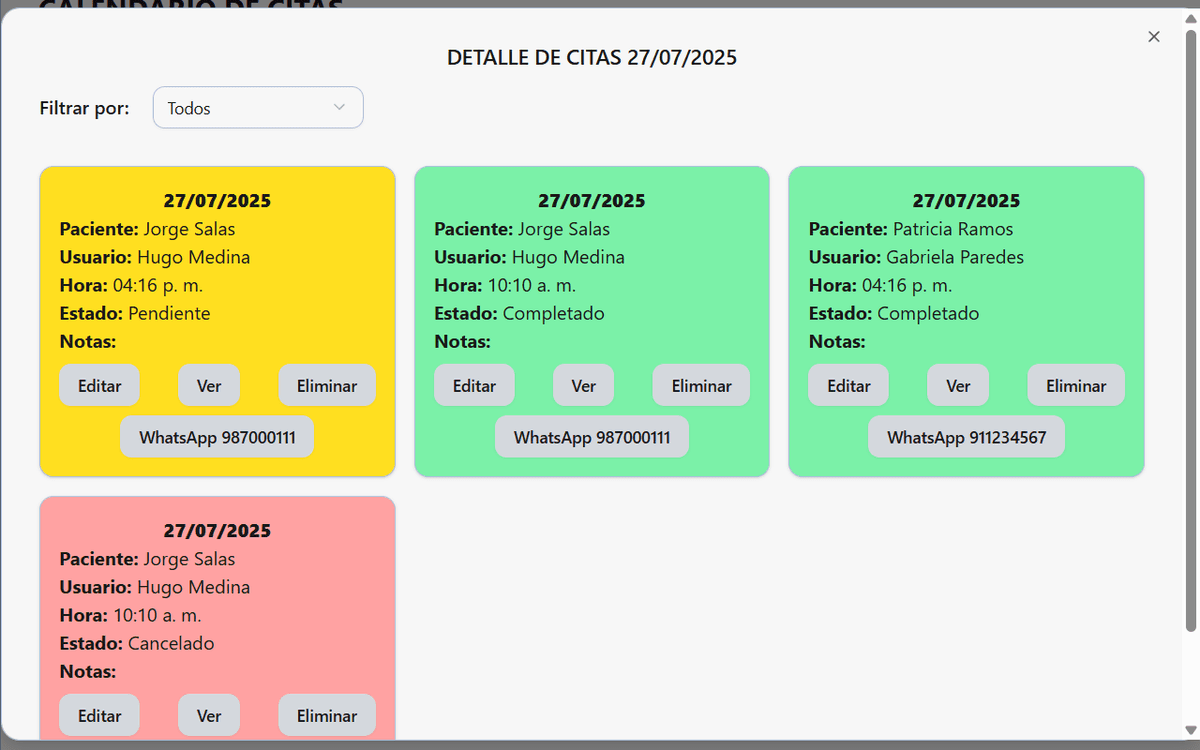
Task: Close the appointment details dialog
Action: [x=1153, y=36]
